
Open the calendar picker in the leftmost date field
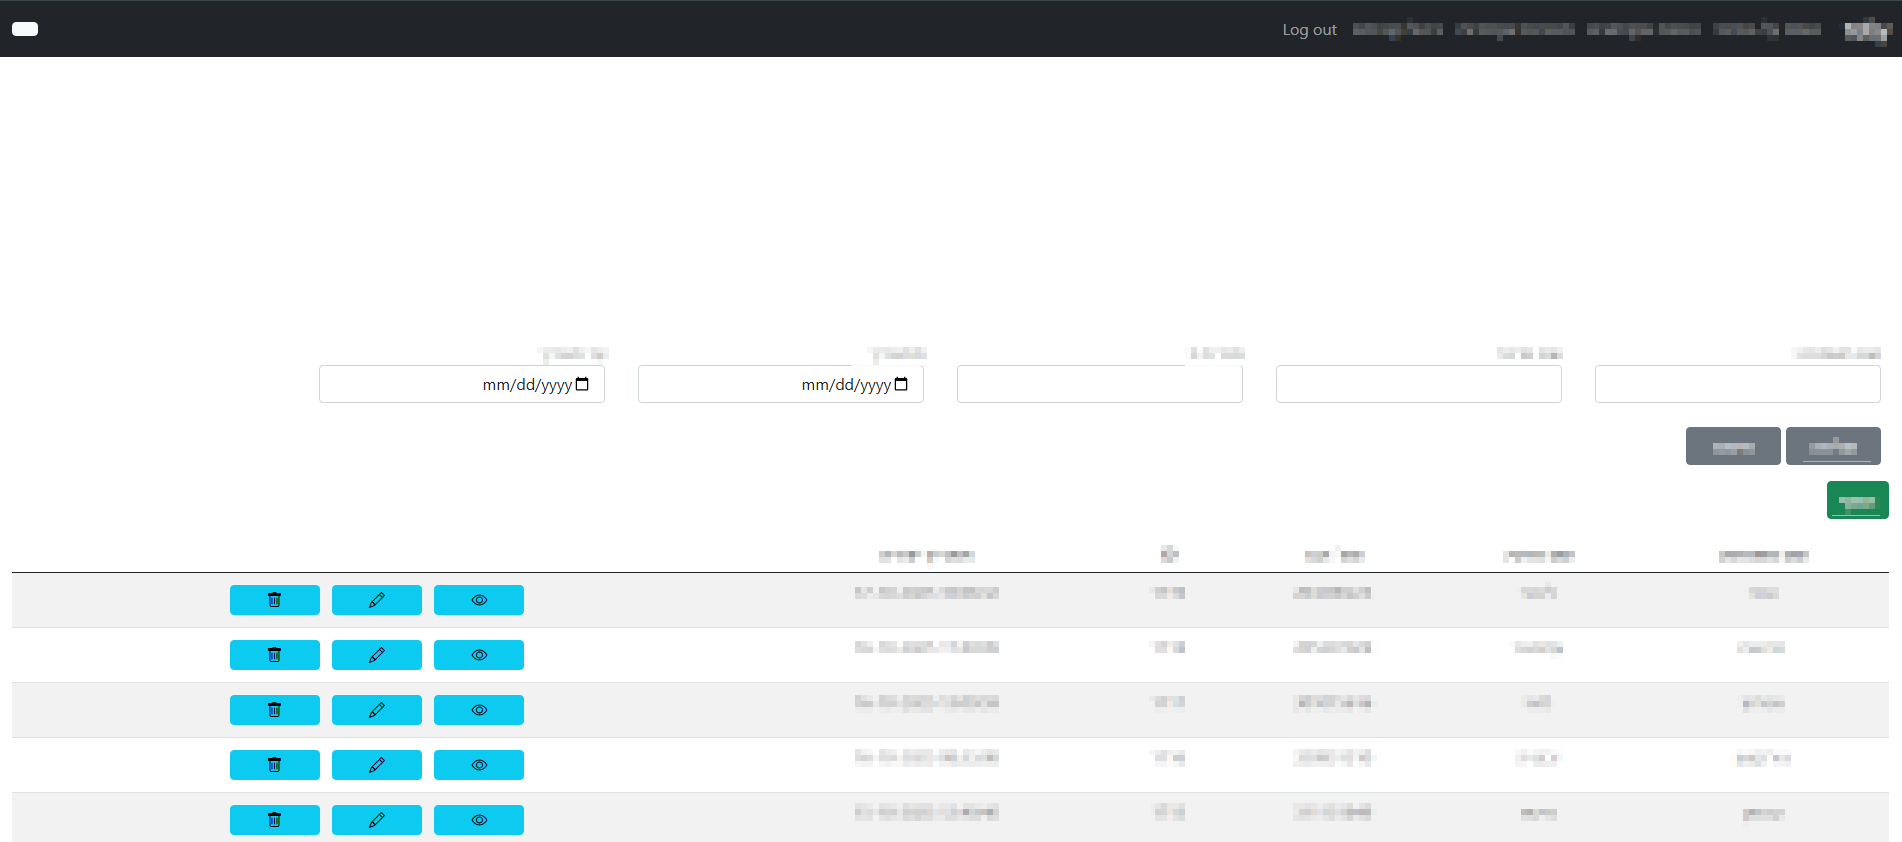tap(582, 385)
